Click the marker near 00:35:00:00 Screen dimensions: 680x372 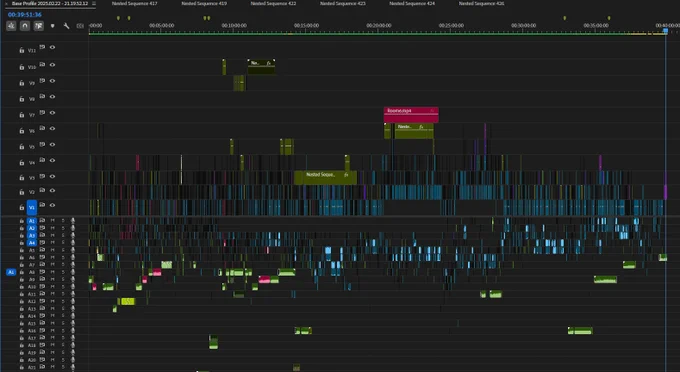coord(609,18)
